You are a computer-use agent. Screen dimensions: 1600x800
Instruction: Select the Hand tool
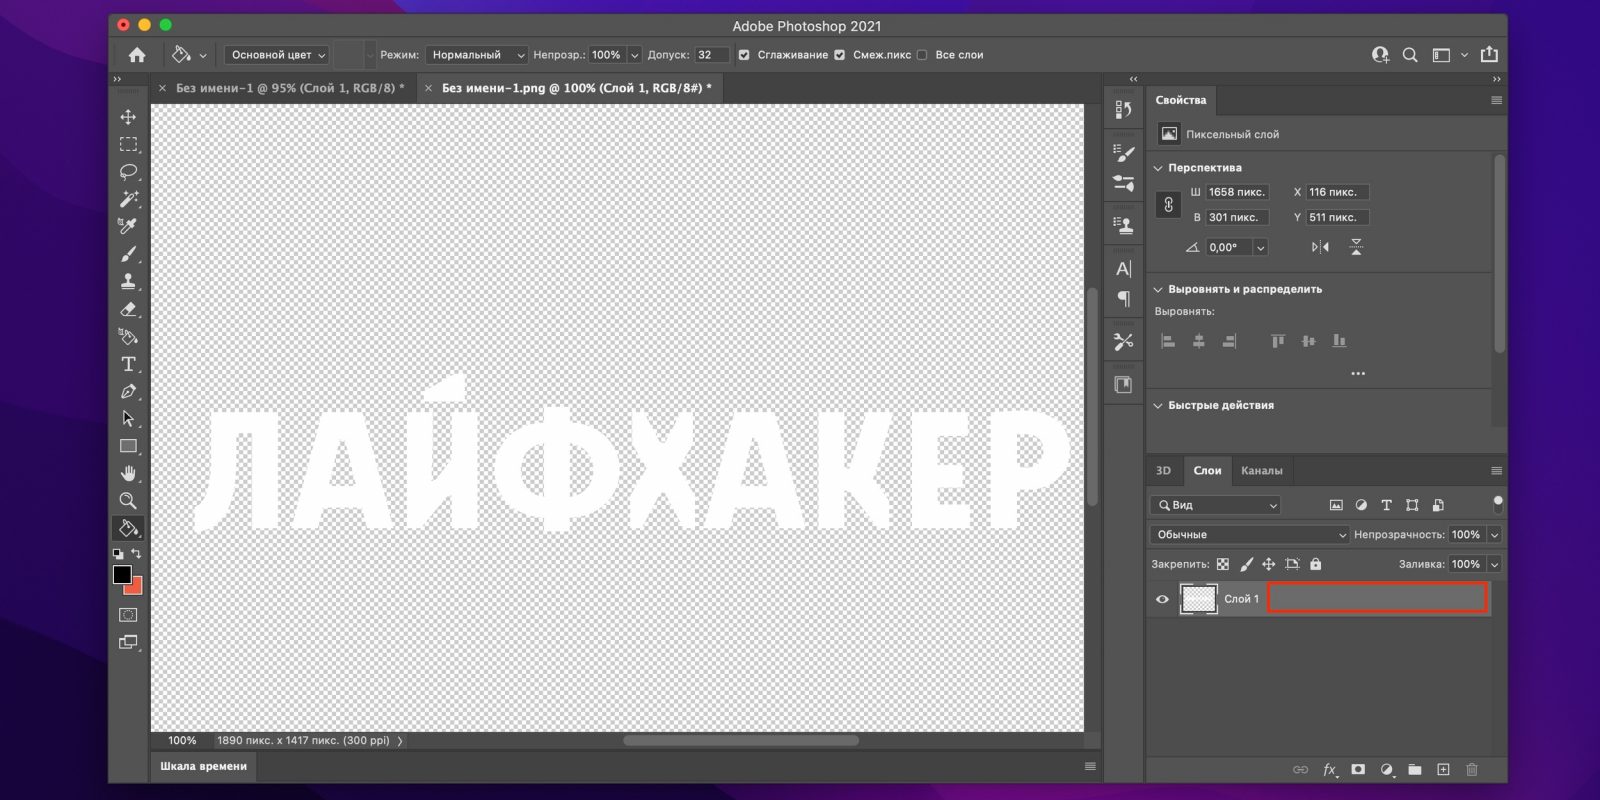pyautogui.click(x=128, y=473)
